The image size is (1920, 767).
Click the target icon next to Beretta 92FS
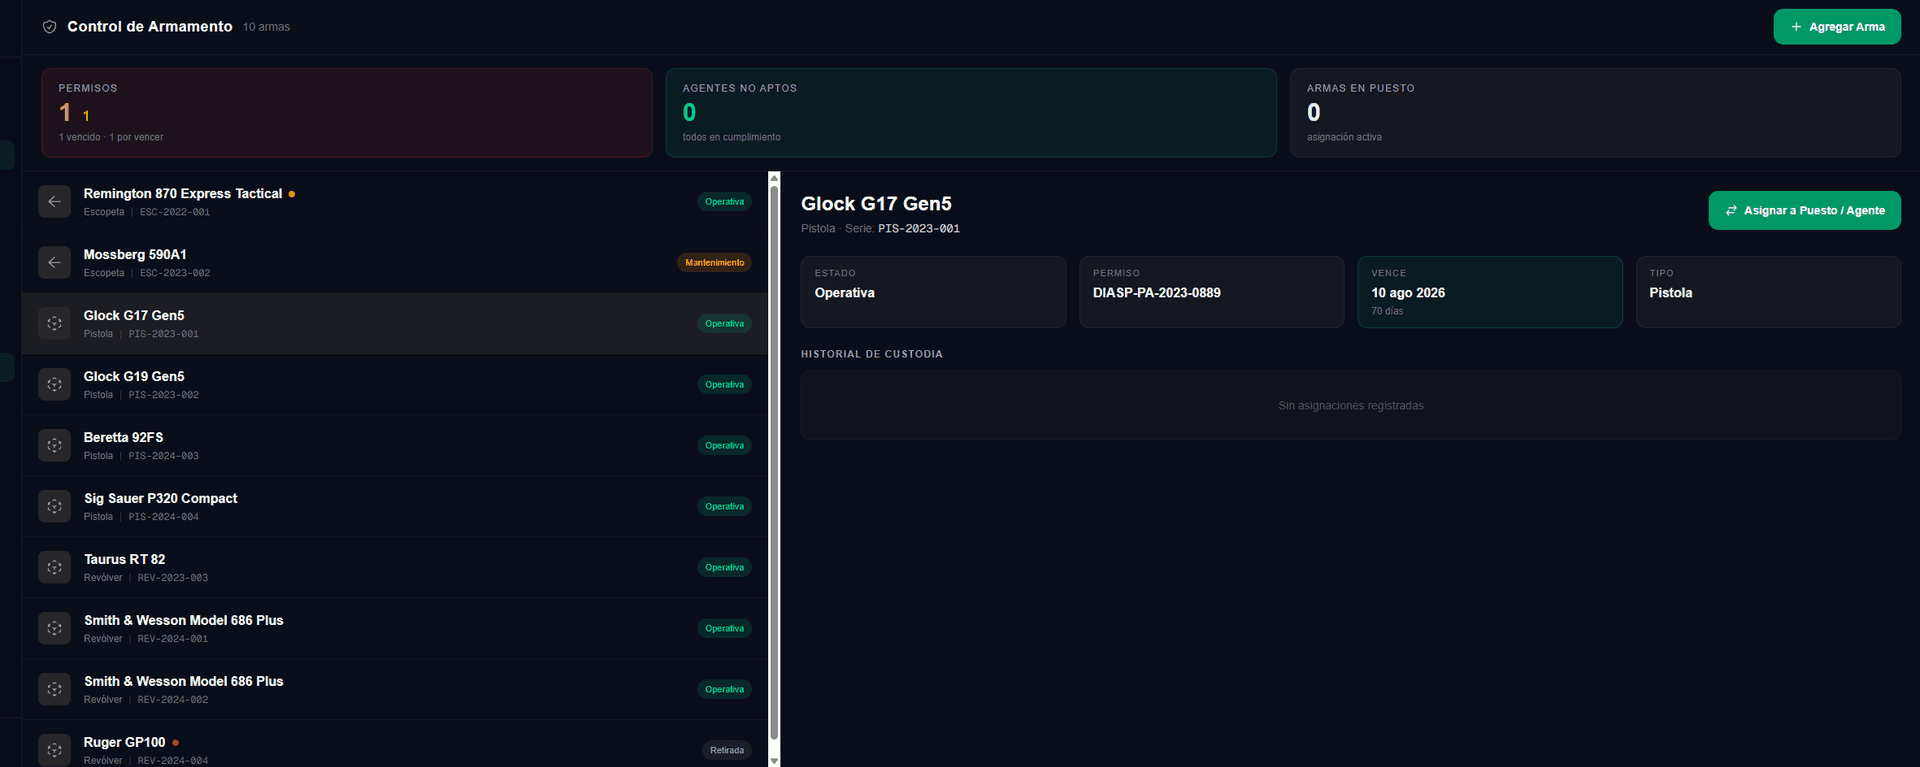click(54, 446)
